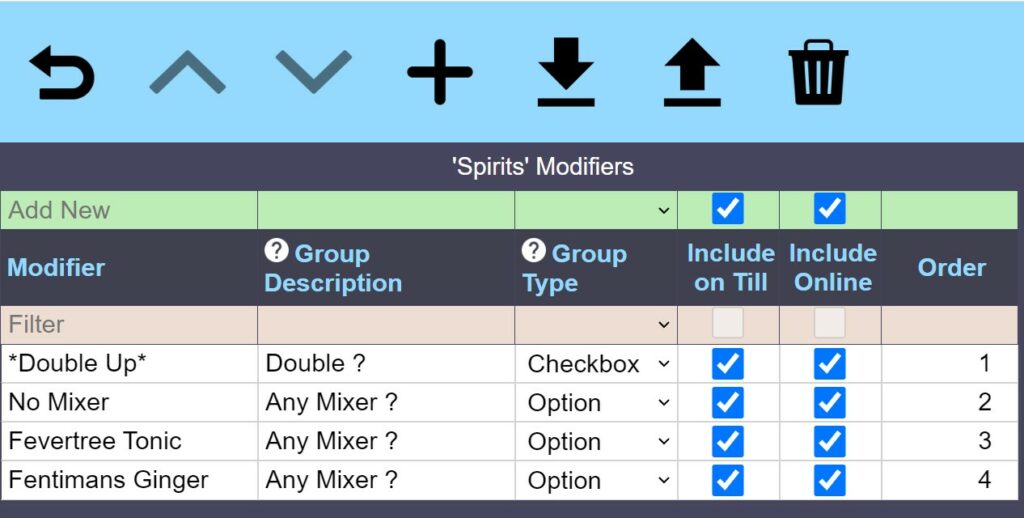Click the download arrow icon

[566, 74]
